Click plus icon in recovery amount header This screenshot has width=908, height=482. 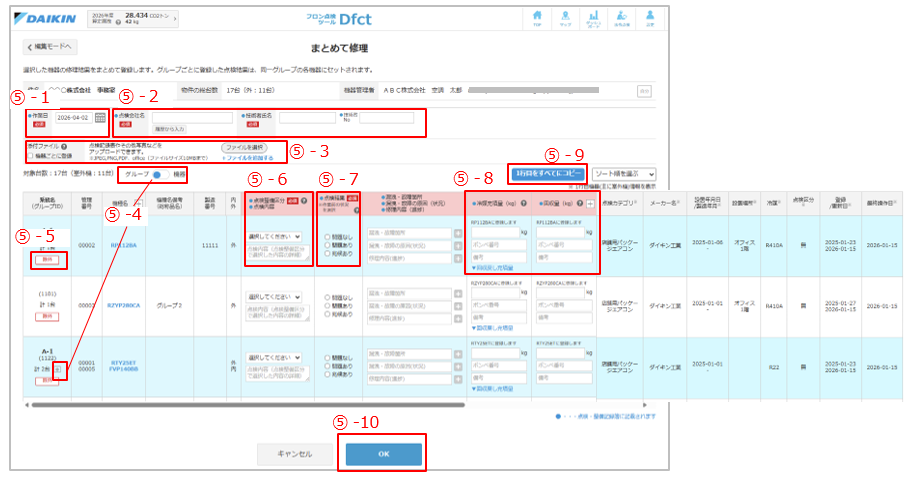pyautogui.click(x=590, y=204)
